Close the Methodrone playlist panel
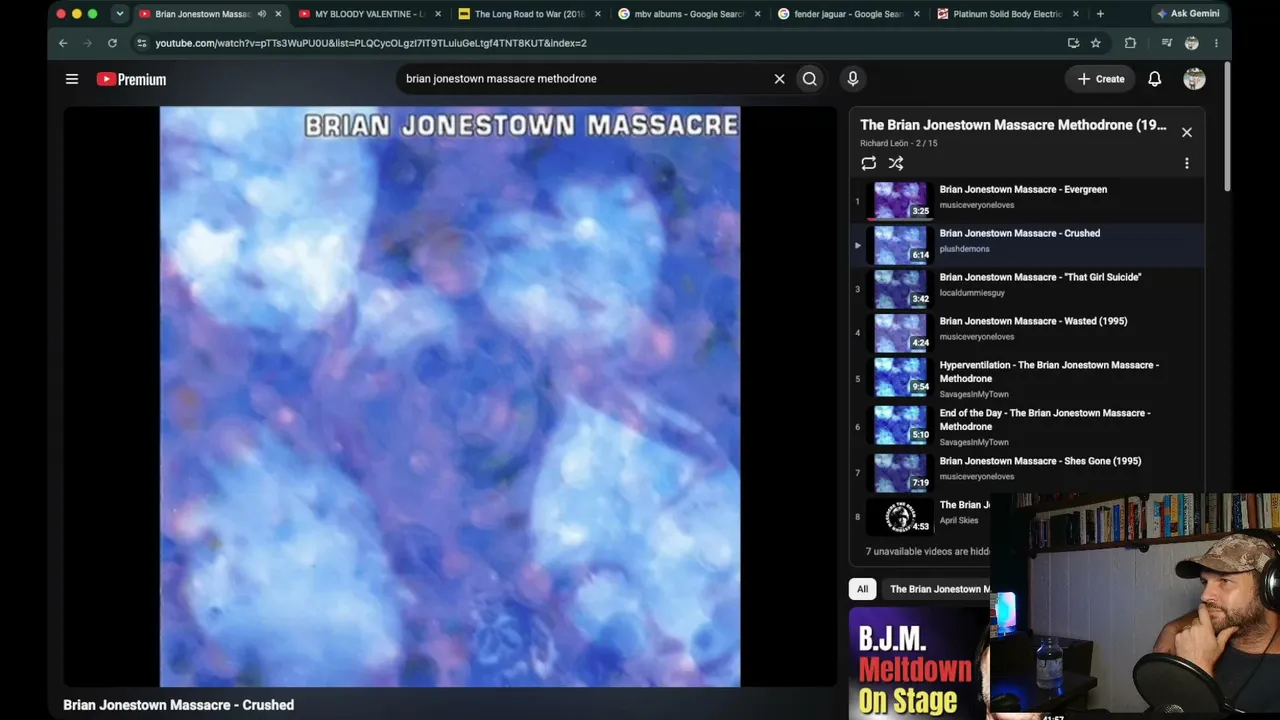This screenshot has height=720, width=1280. pos(1187,132)
